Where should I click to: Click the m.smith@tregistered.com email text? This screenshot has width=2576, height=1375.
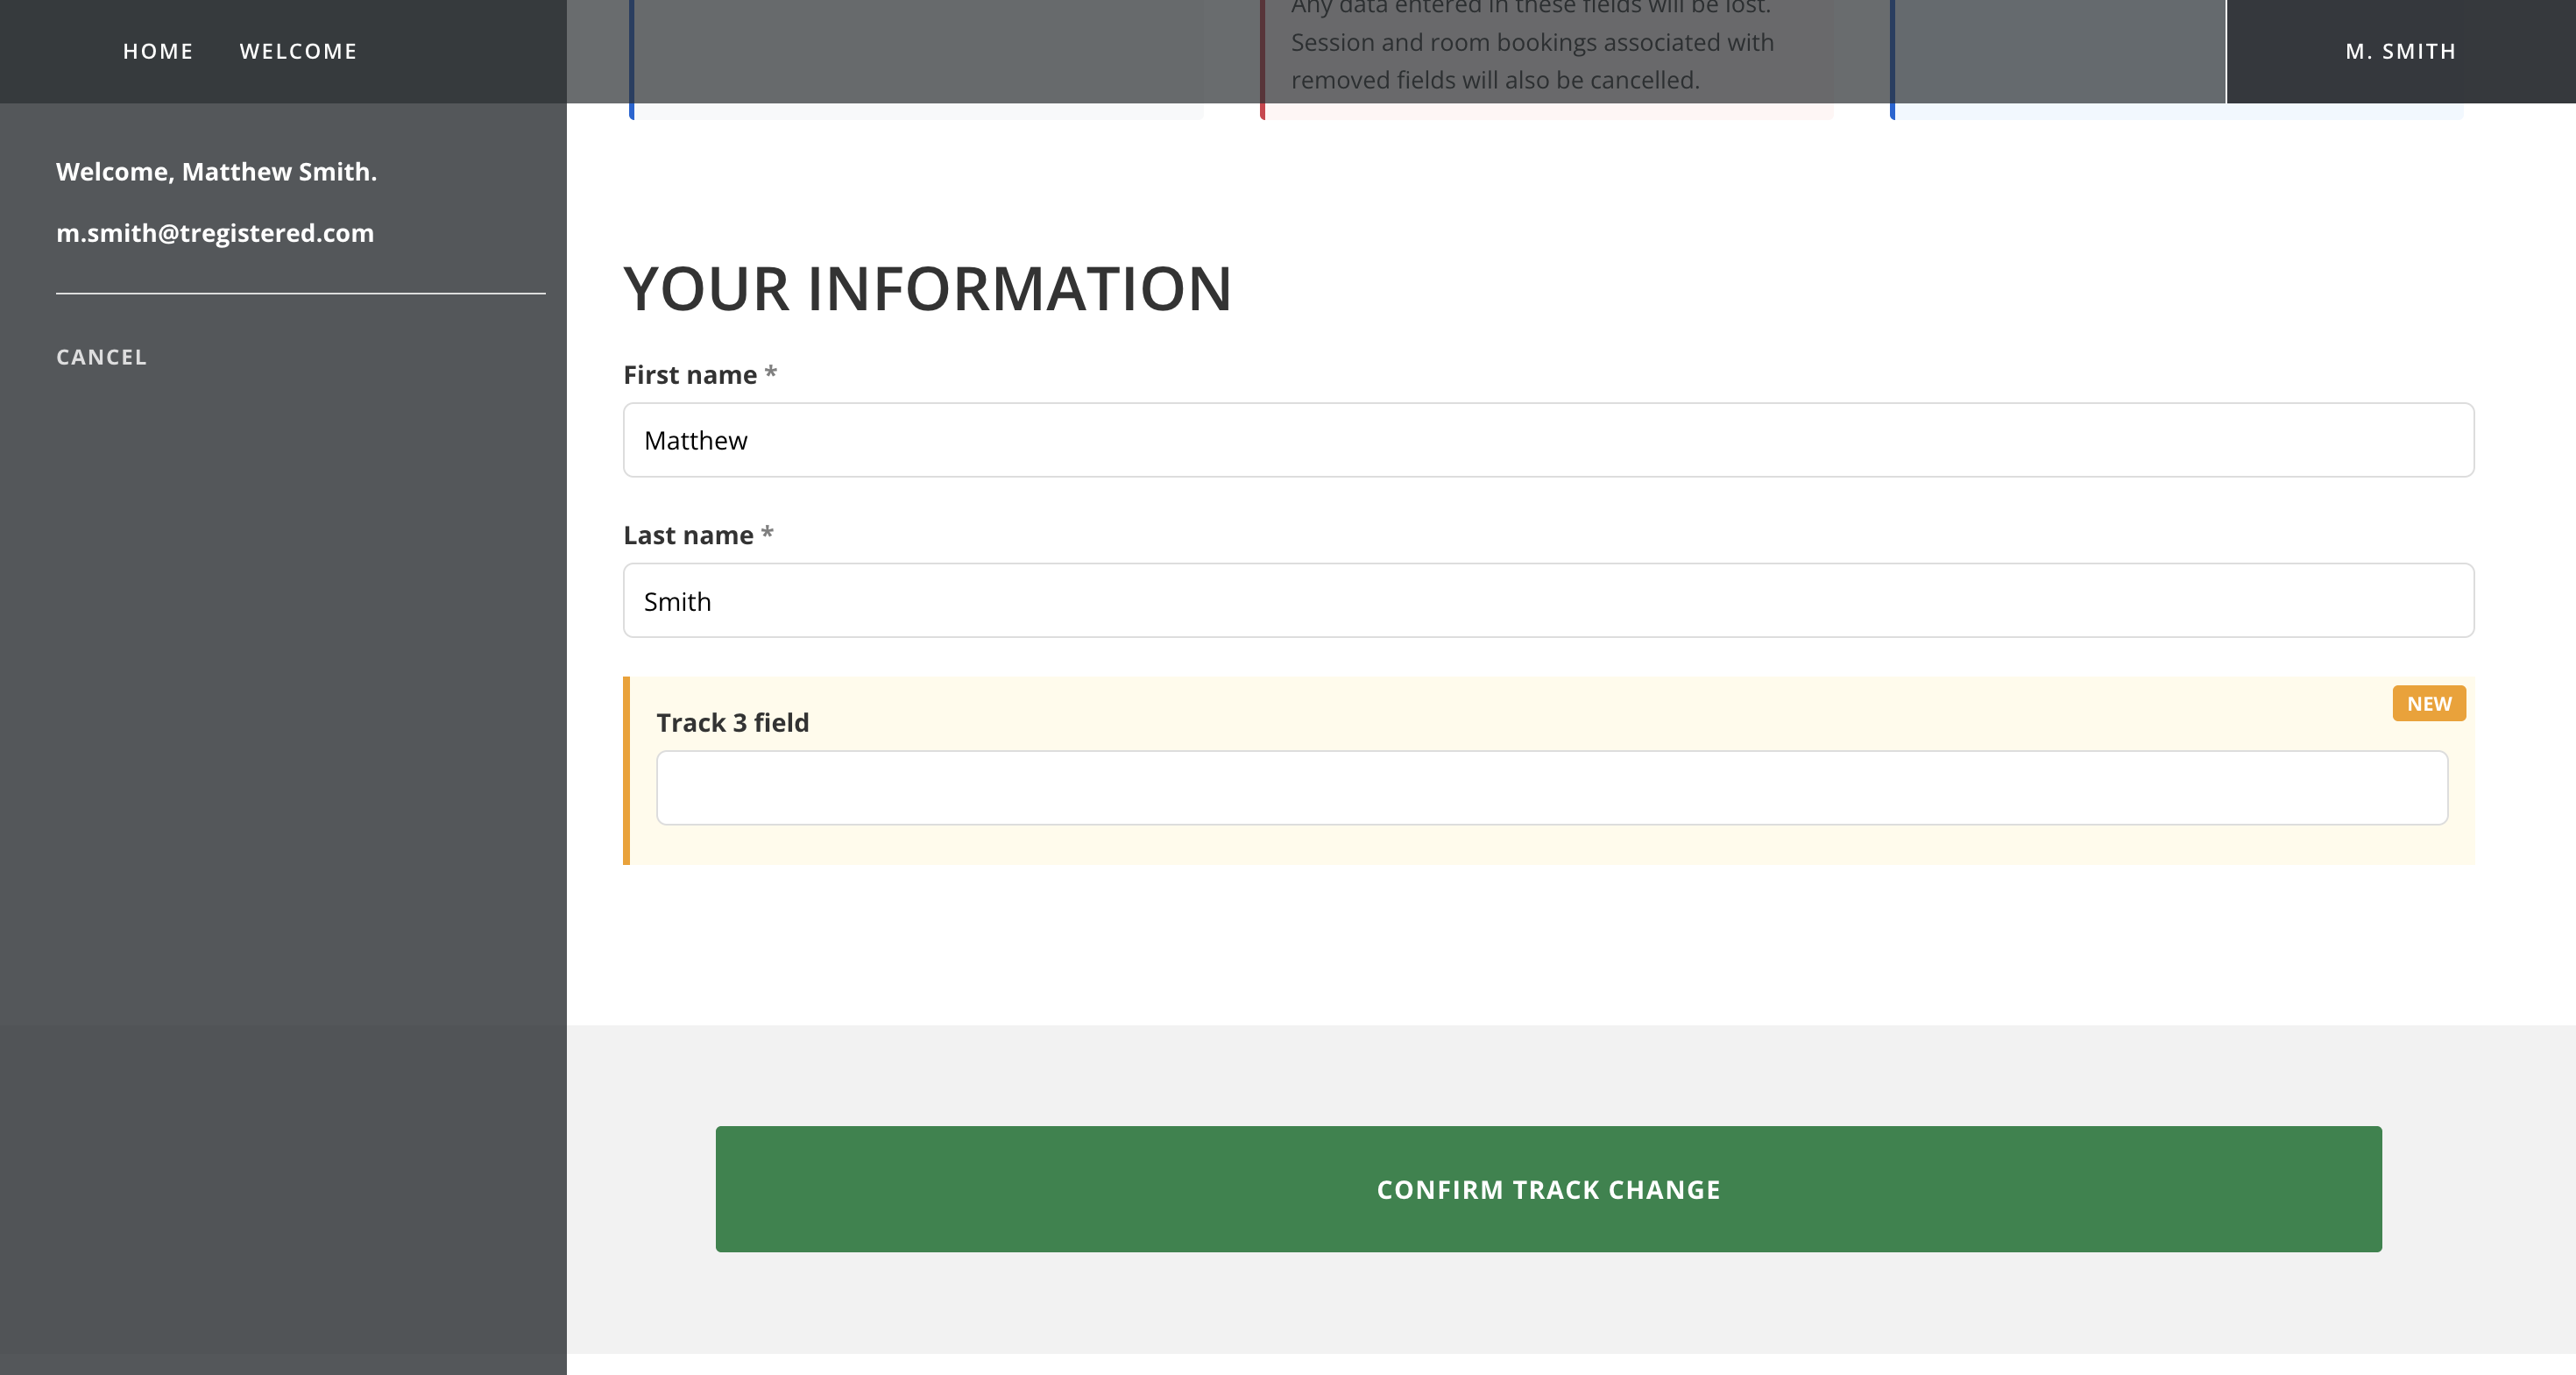coord(215,233)
